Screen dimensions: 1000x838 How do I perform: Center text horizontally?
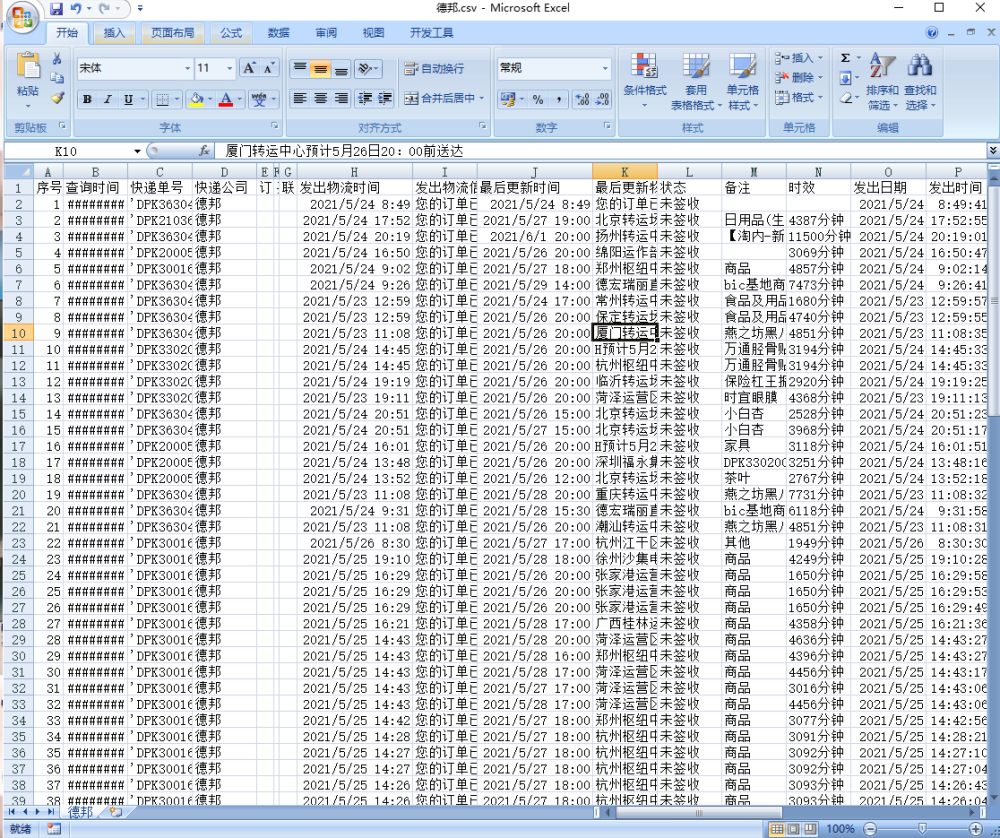(x=321, y=98)
